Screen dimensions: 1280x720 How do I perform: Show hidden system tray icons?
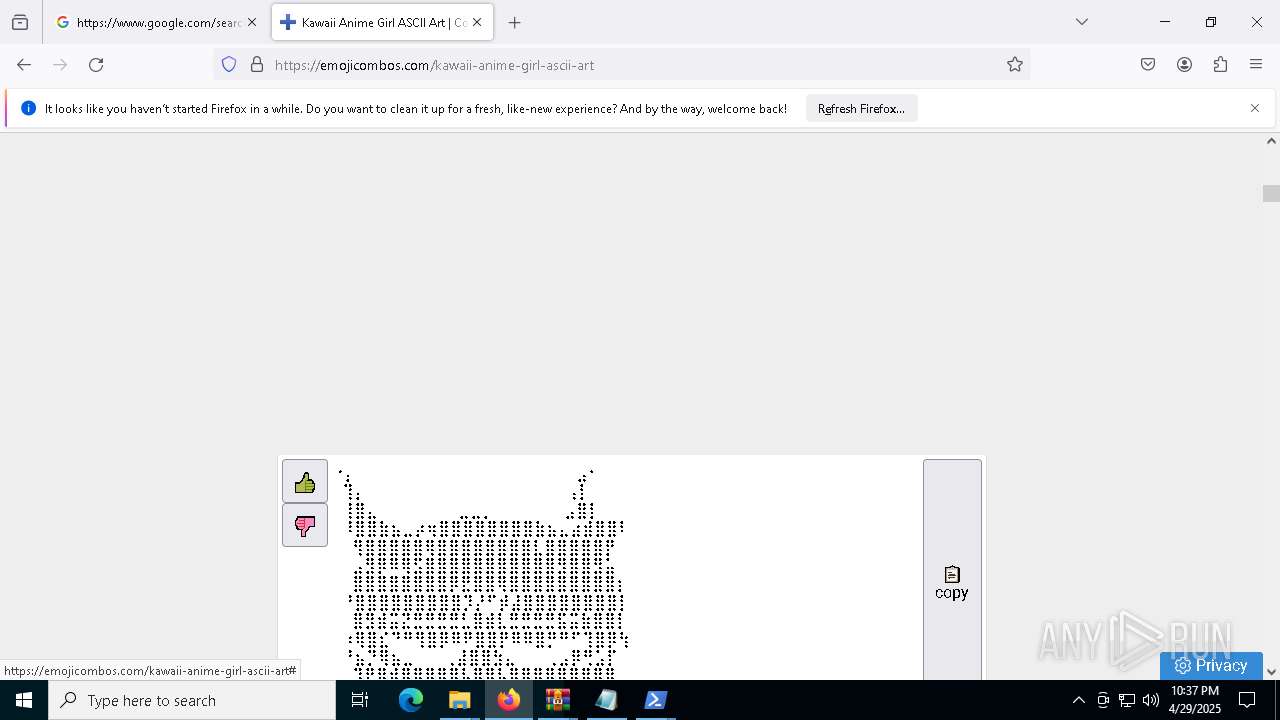pyautogui.click(x=1078, y=700)
